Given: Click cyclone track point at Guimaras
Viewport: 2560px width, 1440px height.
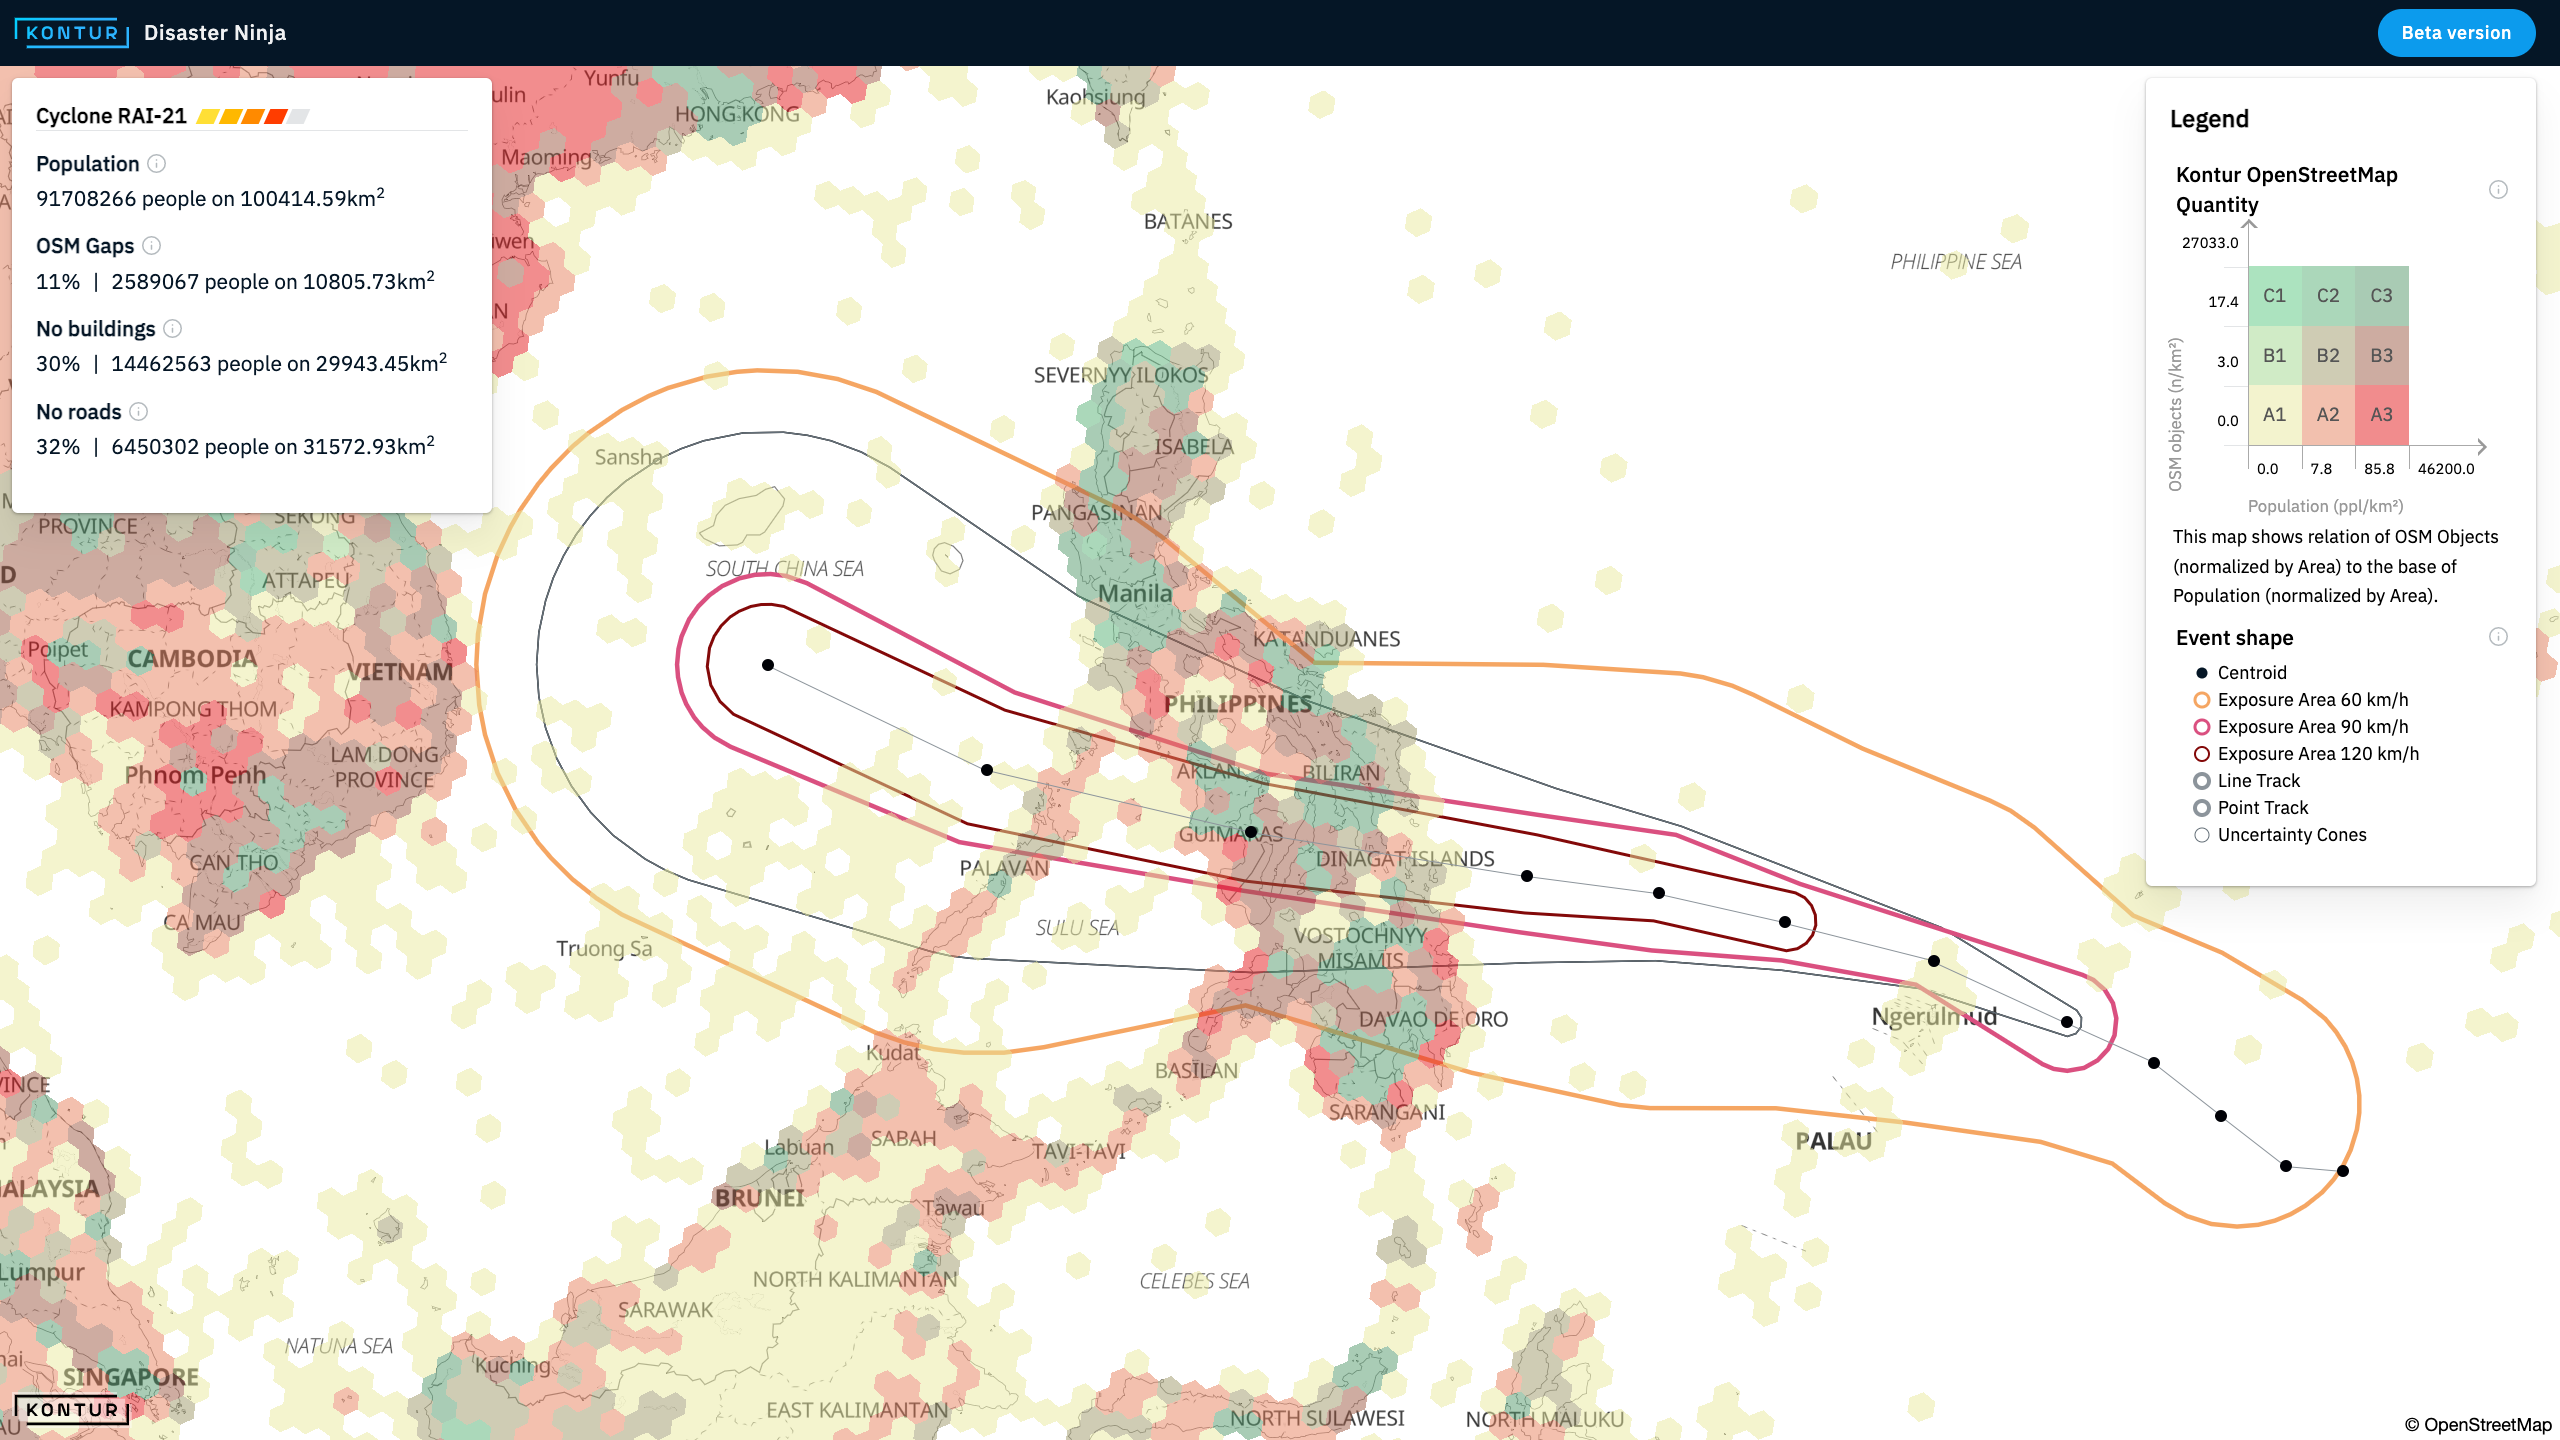Looking at the screenshot, I should tap(1251, 831).
